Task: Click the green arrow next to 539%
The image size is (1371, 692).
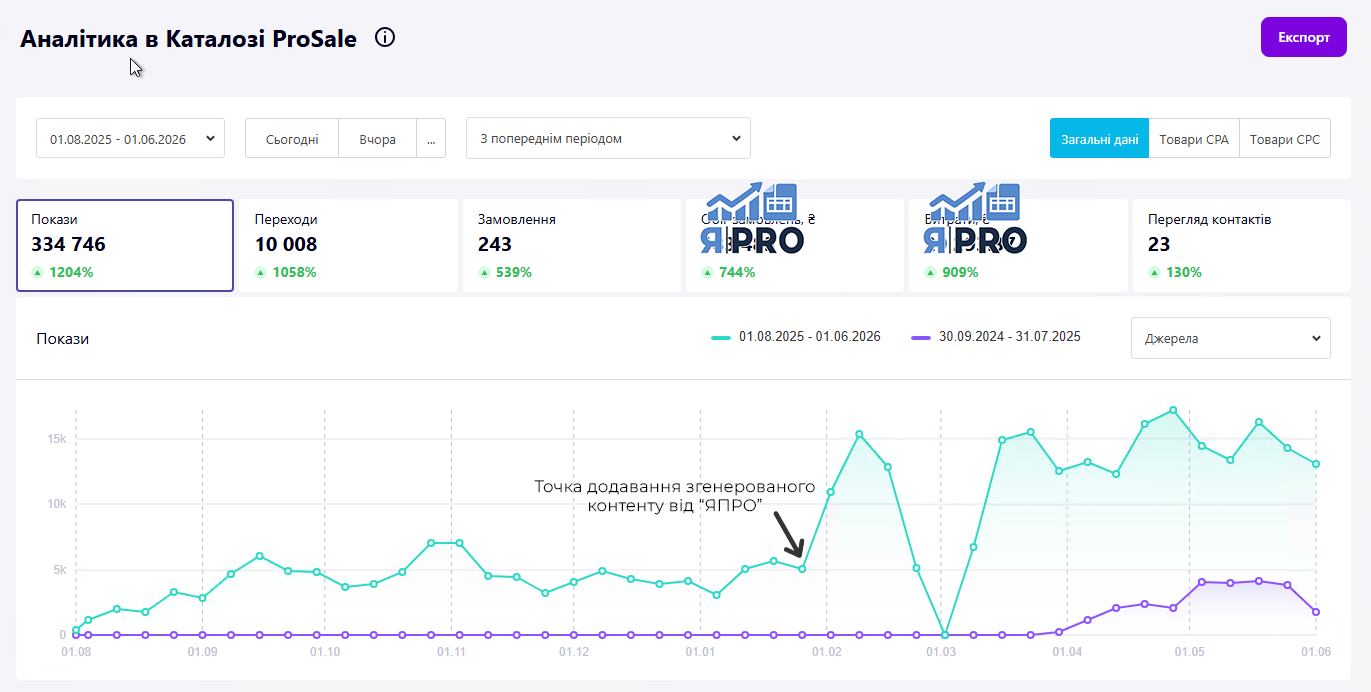Action: pyautogui.click(x=484, y=272)
